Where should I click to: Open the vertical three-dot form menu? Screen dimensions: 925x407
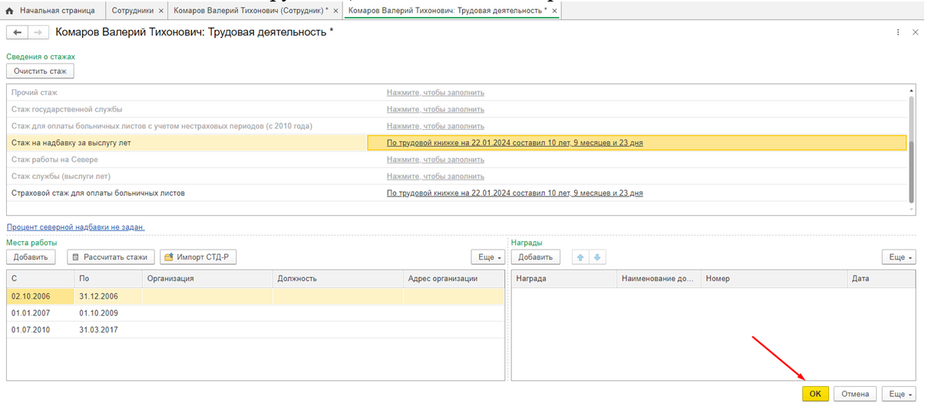tap(898, 33)
